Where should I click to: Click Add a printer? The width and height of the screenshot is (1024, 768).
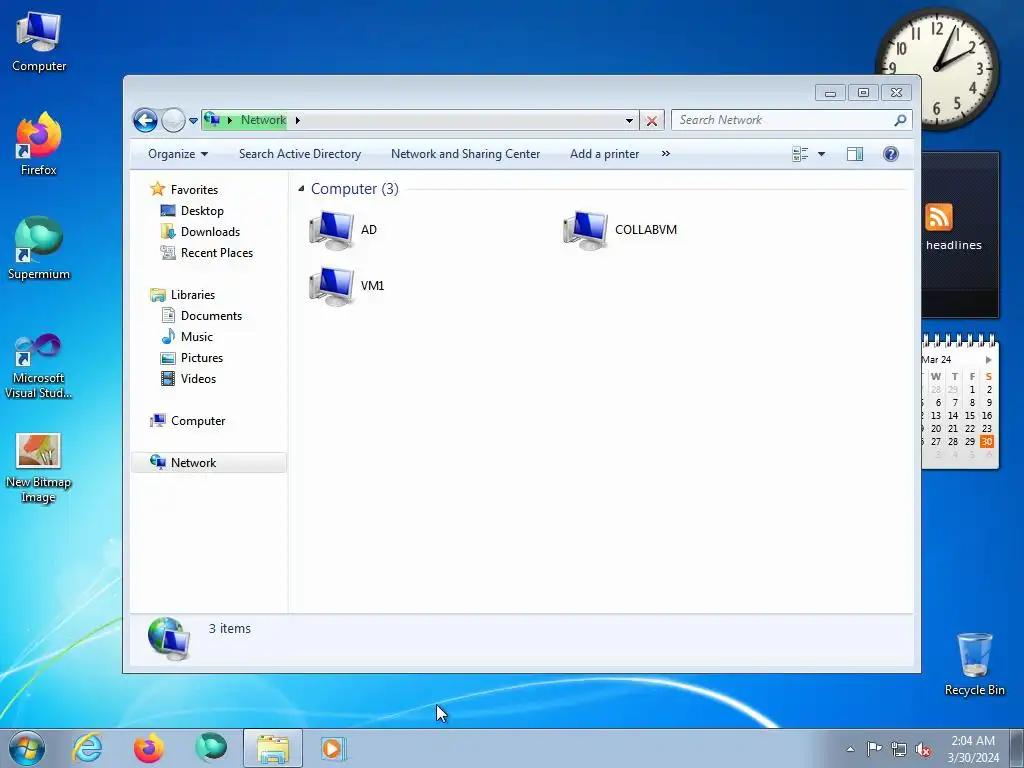[x=604, y=154]
